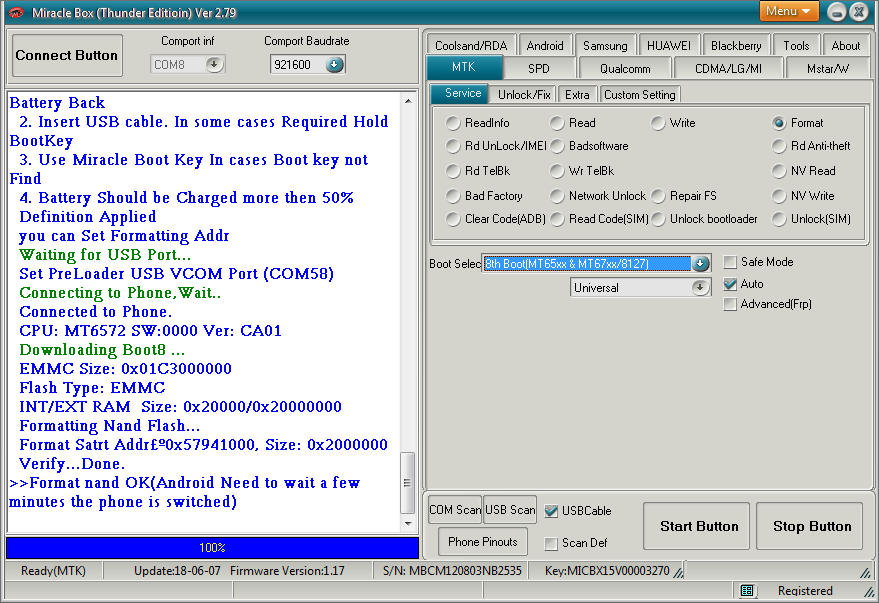Select the Clear Code(ADB) radio option
Image resolution: width=879 pixels, height=603 pixels.
coord(453,219)
